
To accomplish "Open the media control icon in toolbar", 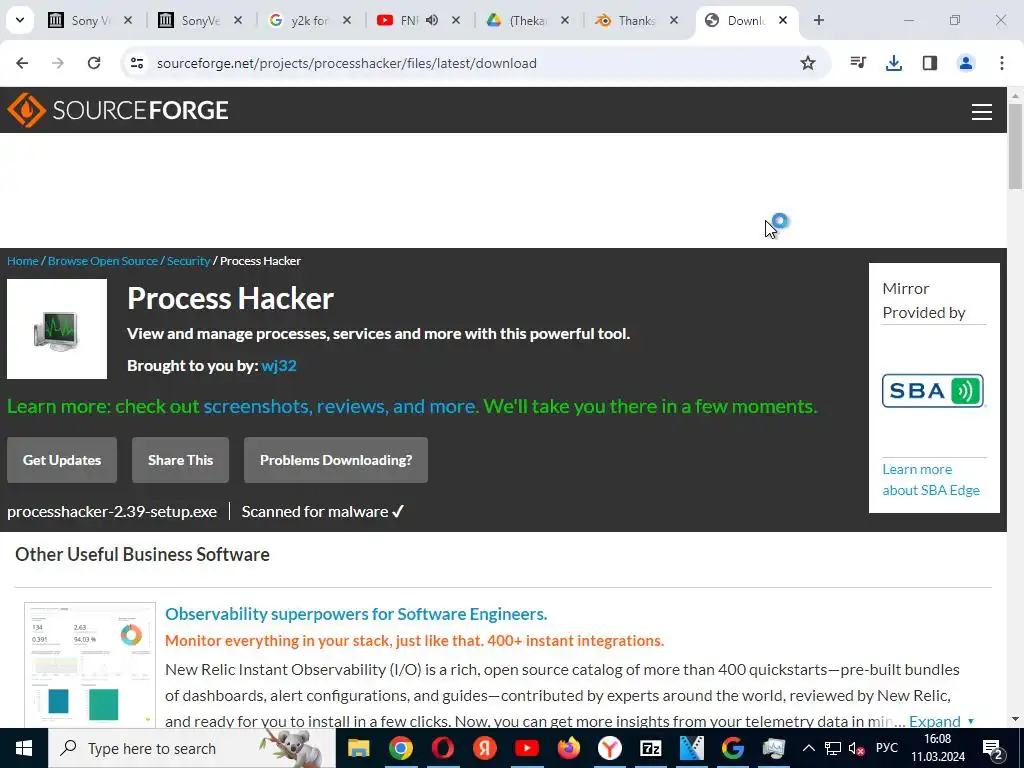I will point(858,63).
